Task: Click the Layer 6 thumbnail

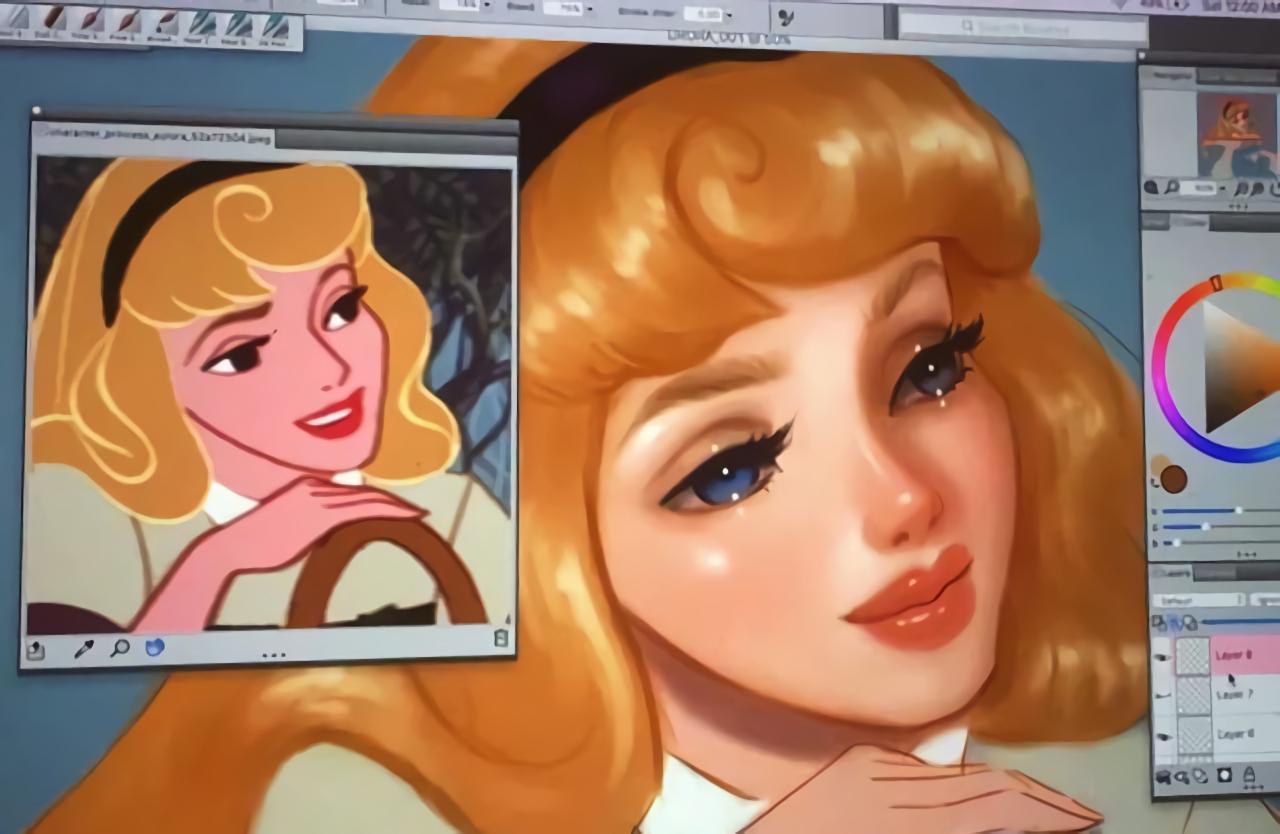Action: (x=1193, y=735)
